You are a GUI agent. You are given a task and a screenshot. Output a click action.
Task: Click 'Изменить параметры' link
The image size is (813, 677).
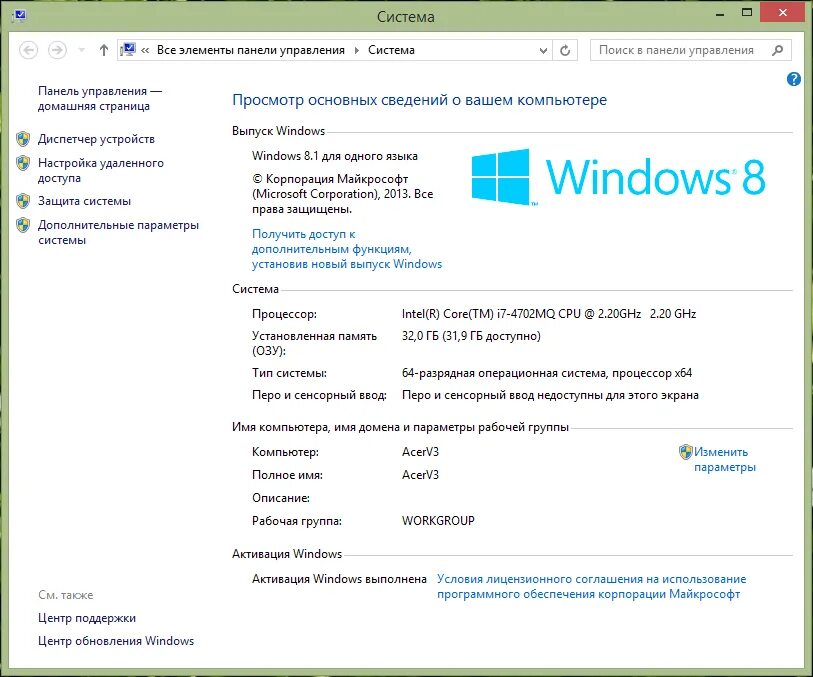point(724,459)
